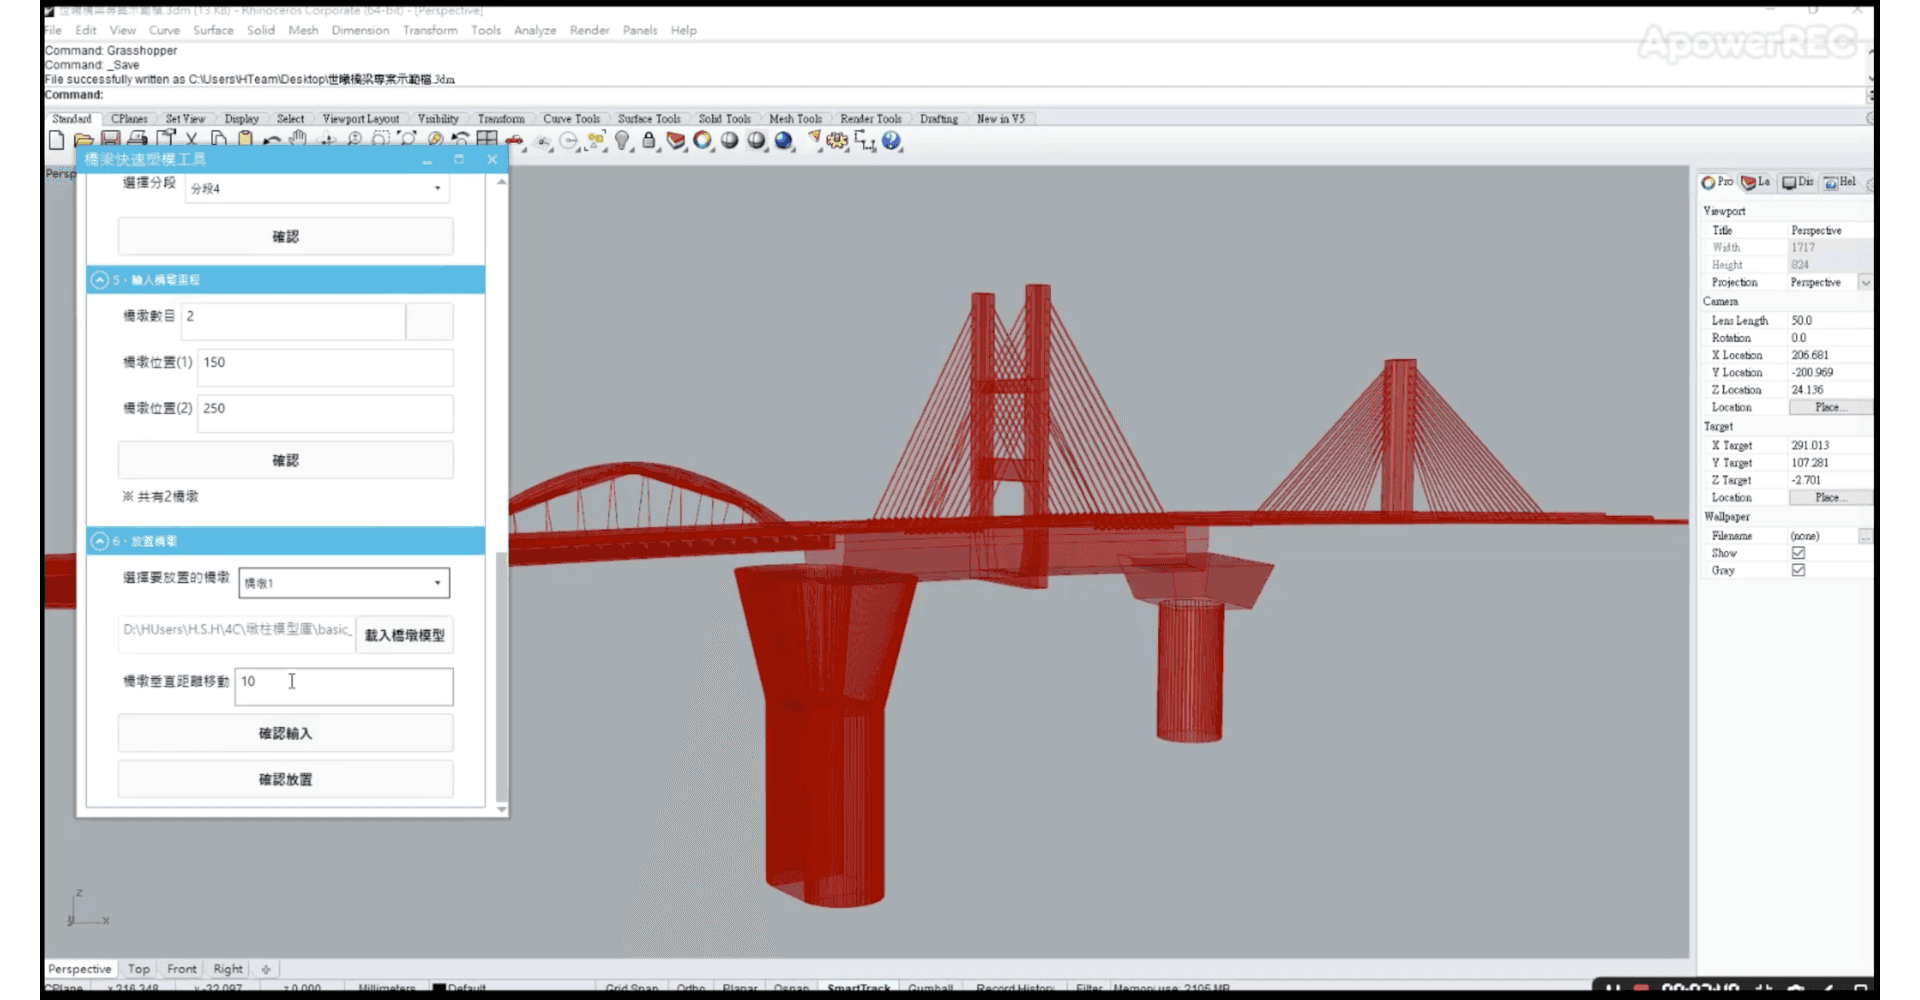Click the Zoom selected icon
The height and width of the screenshot is (1000, 1920).
point(435,140)
